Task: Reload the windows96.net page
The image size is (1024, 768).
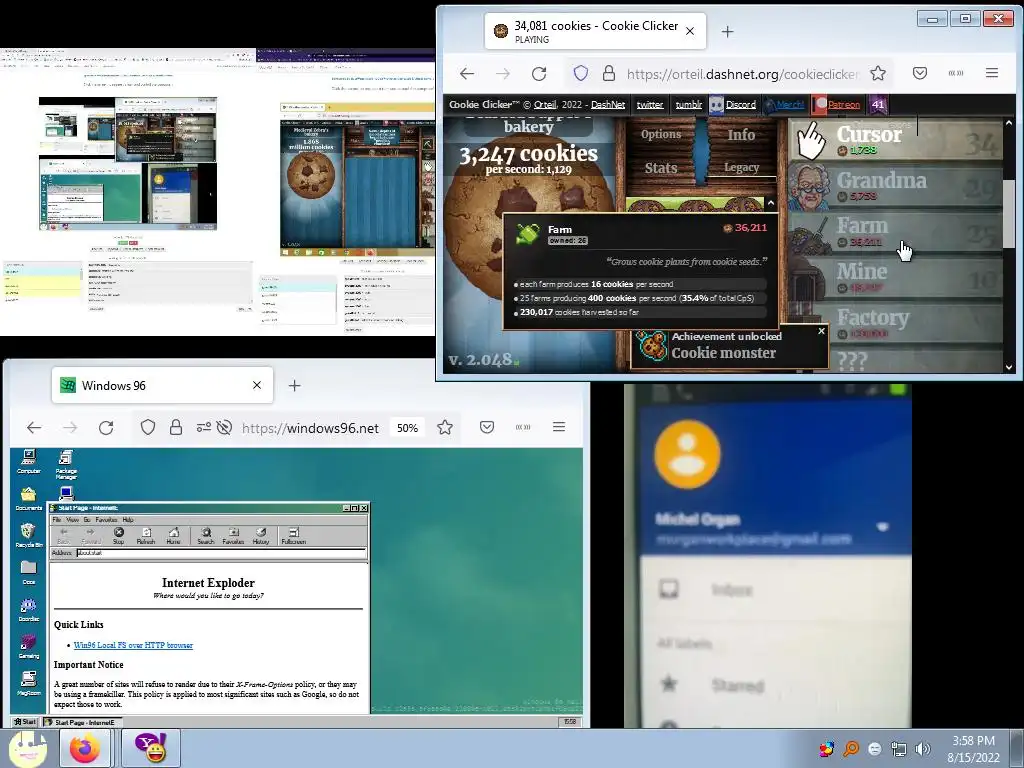Action: (106, 428)
